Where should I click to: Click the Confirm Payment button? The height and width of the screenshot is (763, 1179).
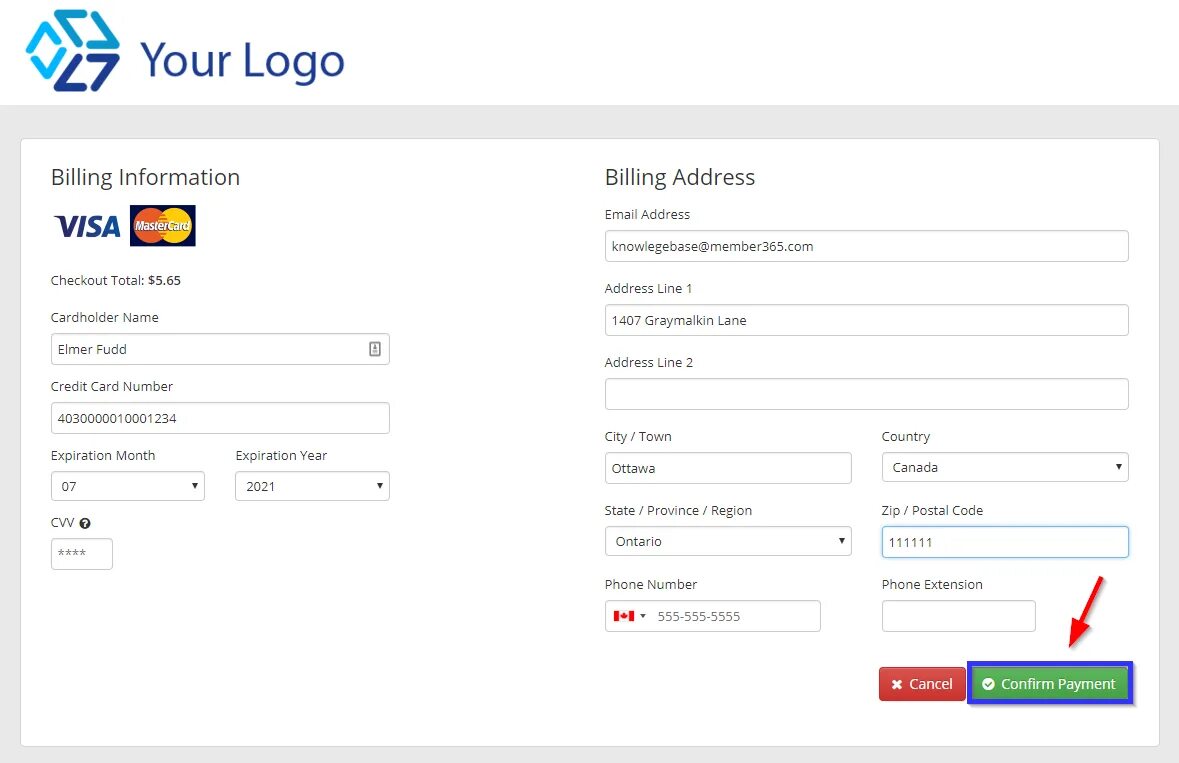coord(1049,684)
